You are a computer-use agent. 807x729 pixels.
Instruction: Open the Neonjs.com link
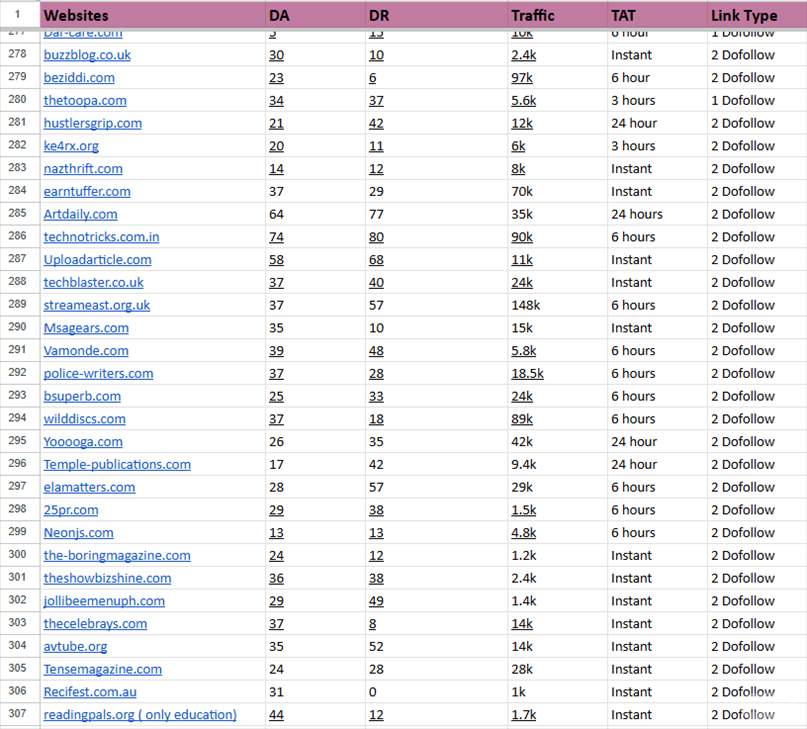tap(78, 532)
